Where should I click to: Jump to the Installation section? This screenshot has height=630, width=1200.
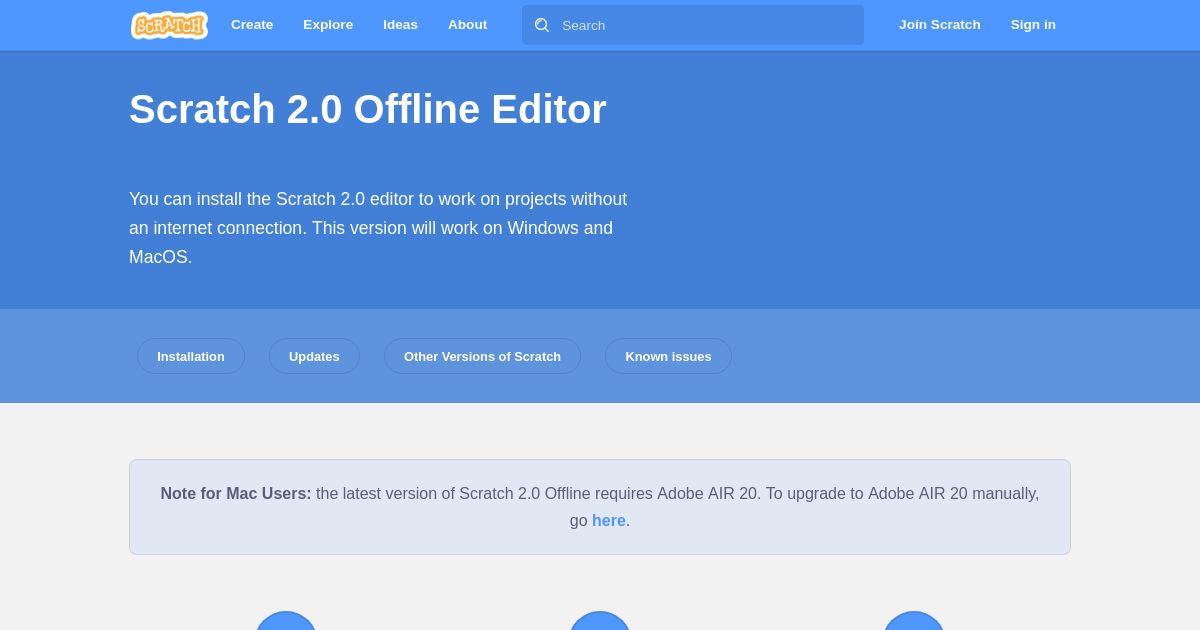point(191,356)
